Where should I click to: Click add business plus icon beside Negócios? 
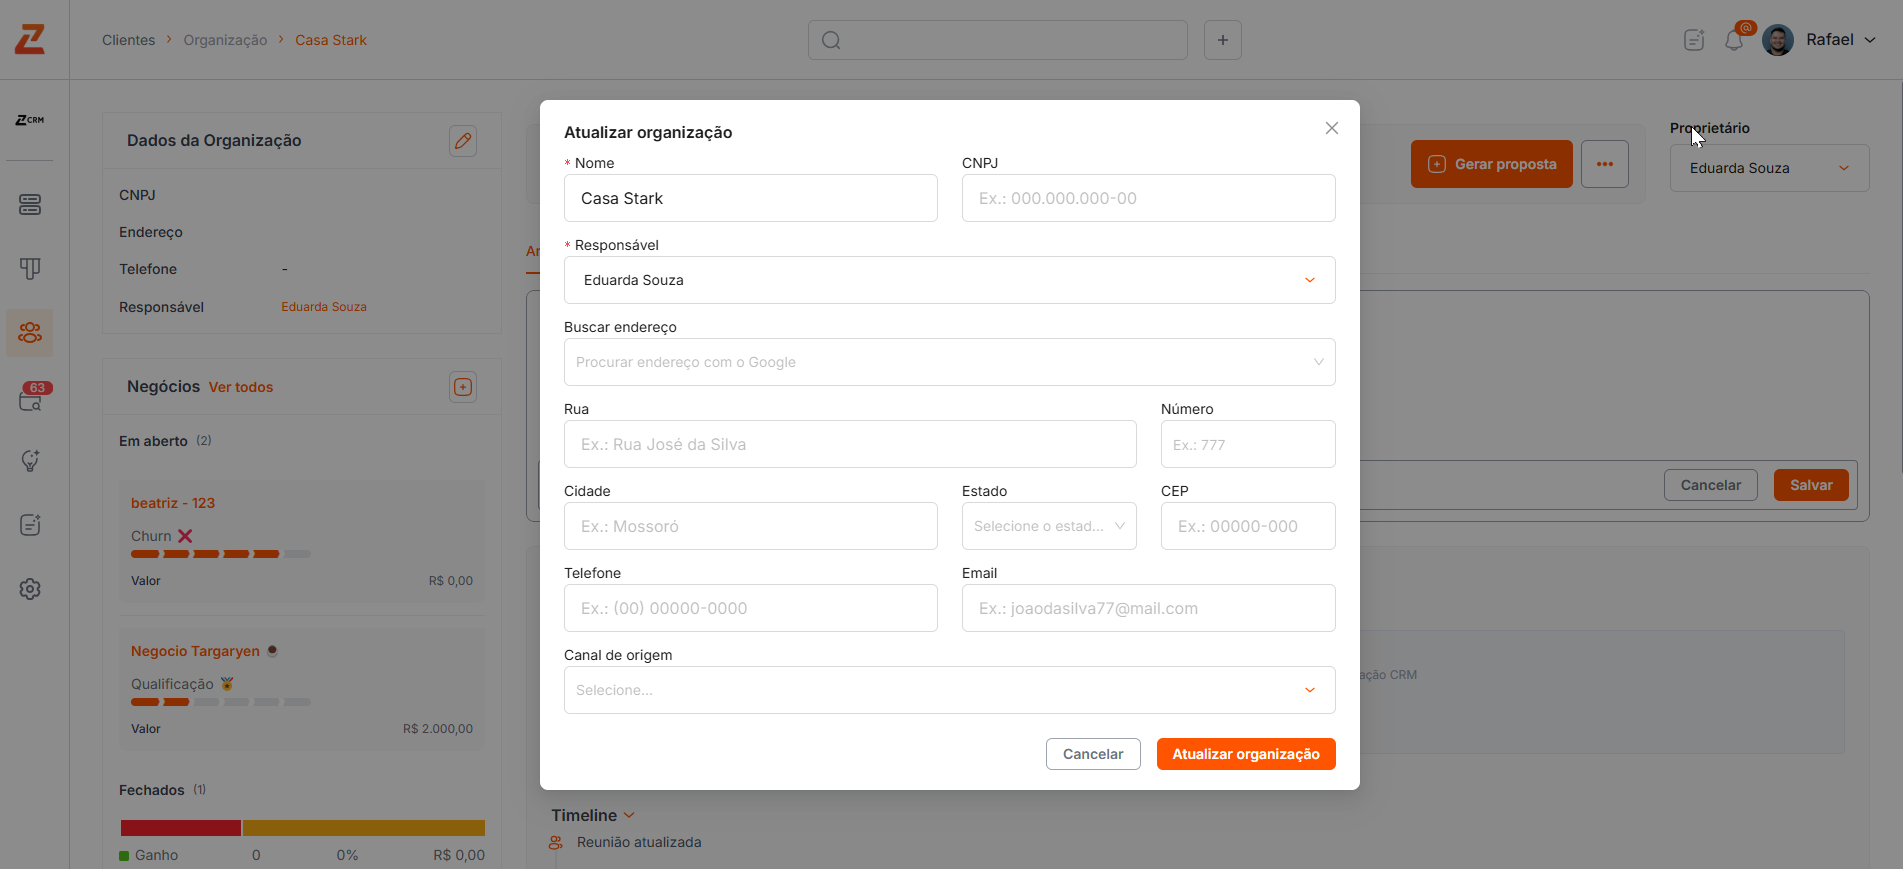coord(463,387)
